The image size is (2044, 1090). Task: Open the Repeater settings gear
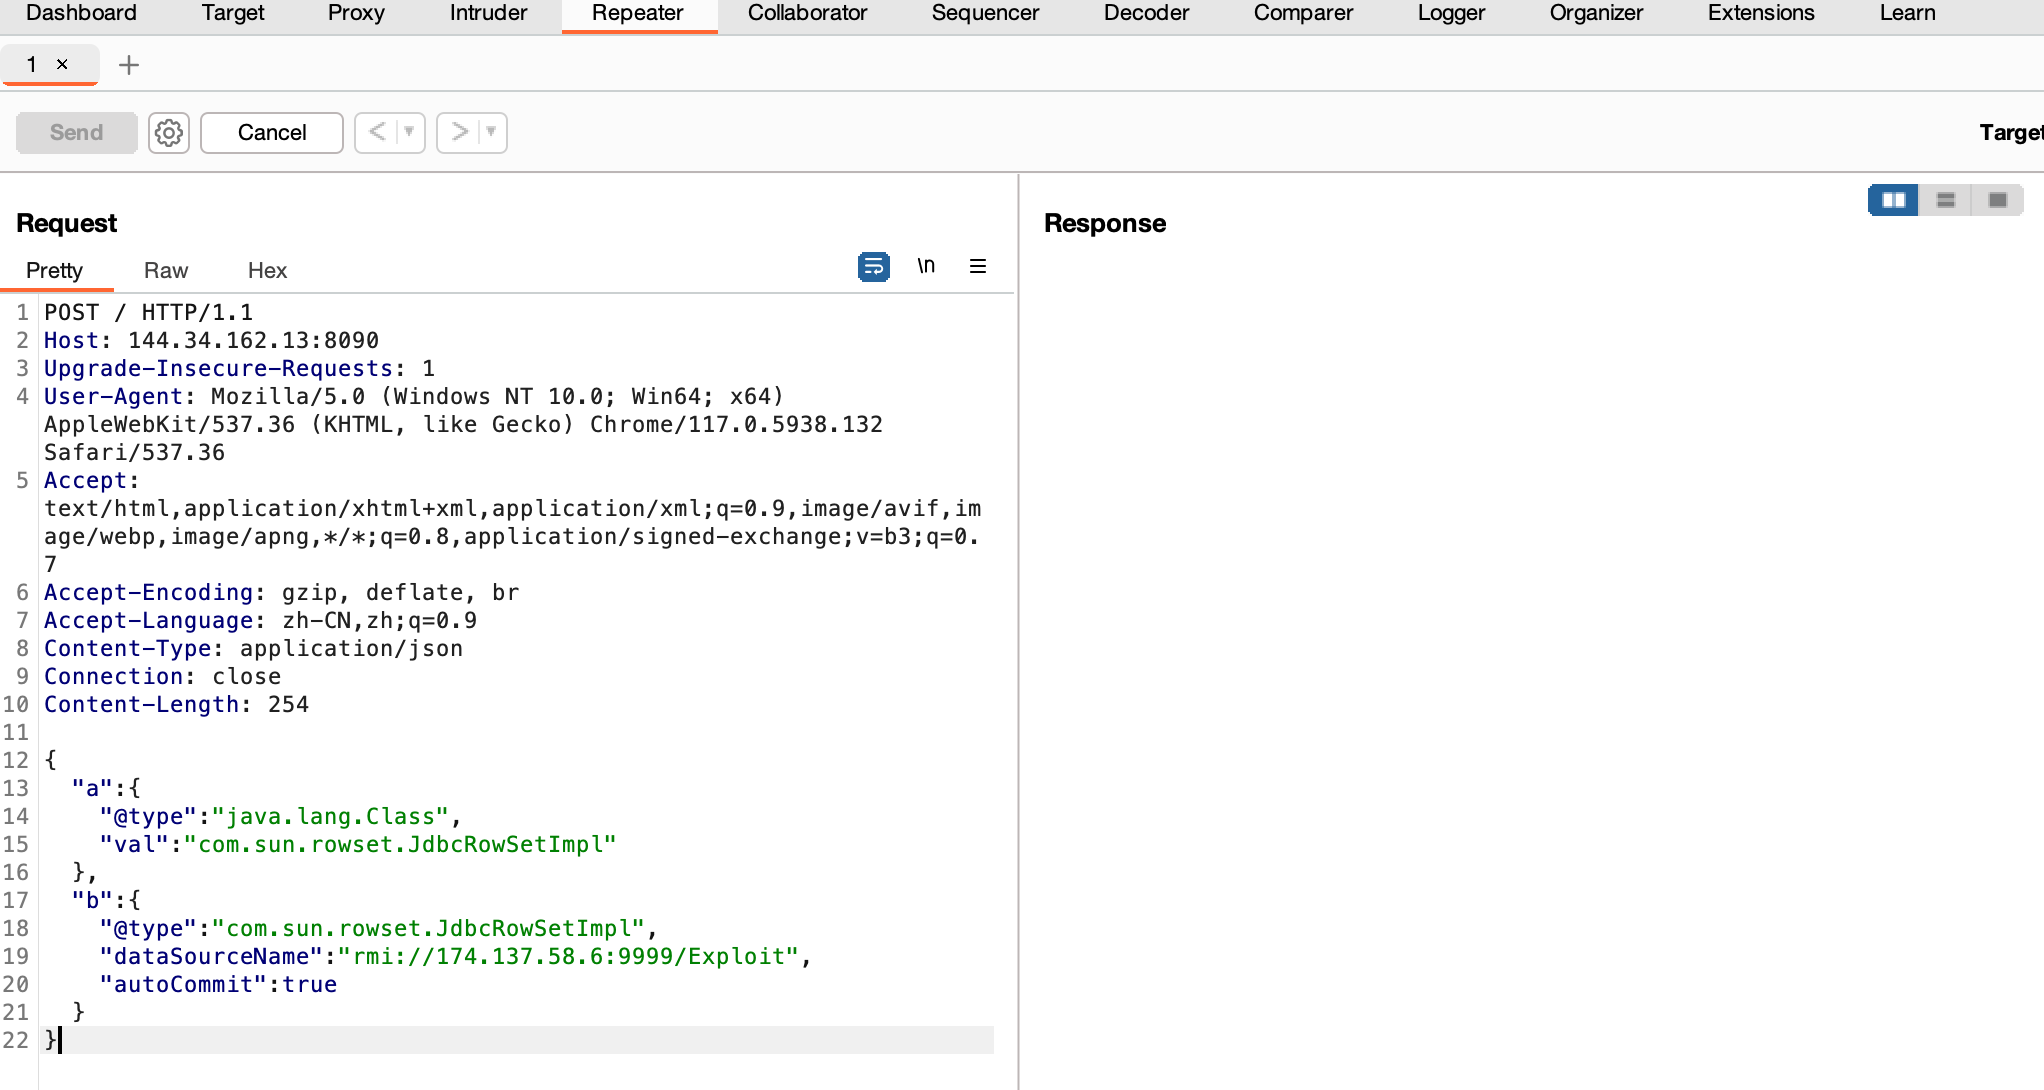pyautogui.click(x=168, y=132)
